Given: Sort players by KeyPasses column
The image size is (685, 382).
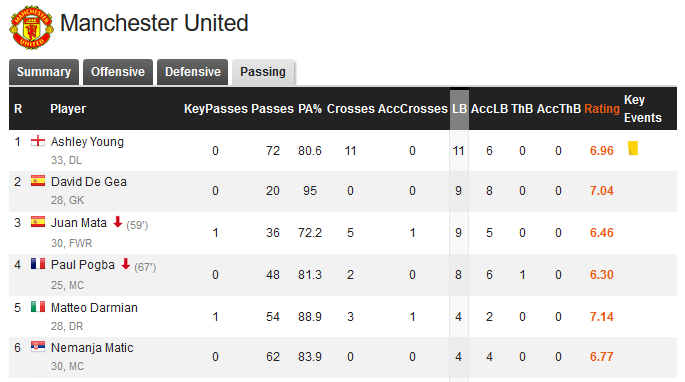Looking at the screenshot, I should click(x=216, y=109).
